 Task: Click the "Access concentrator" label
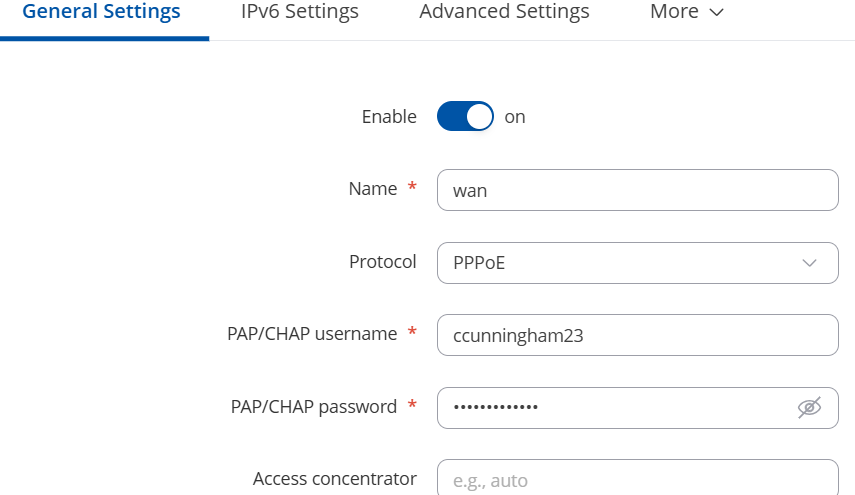335,479
